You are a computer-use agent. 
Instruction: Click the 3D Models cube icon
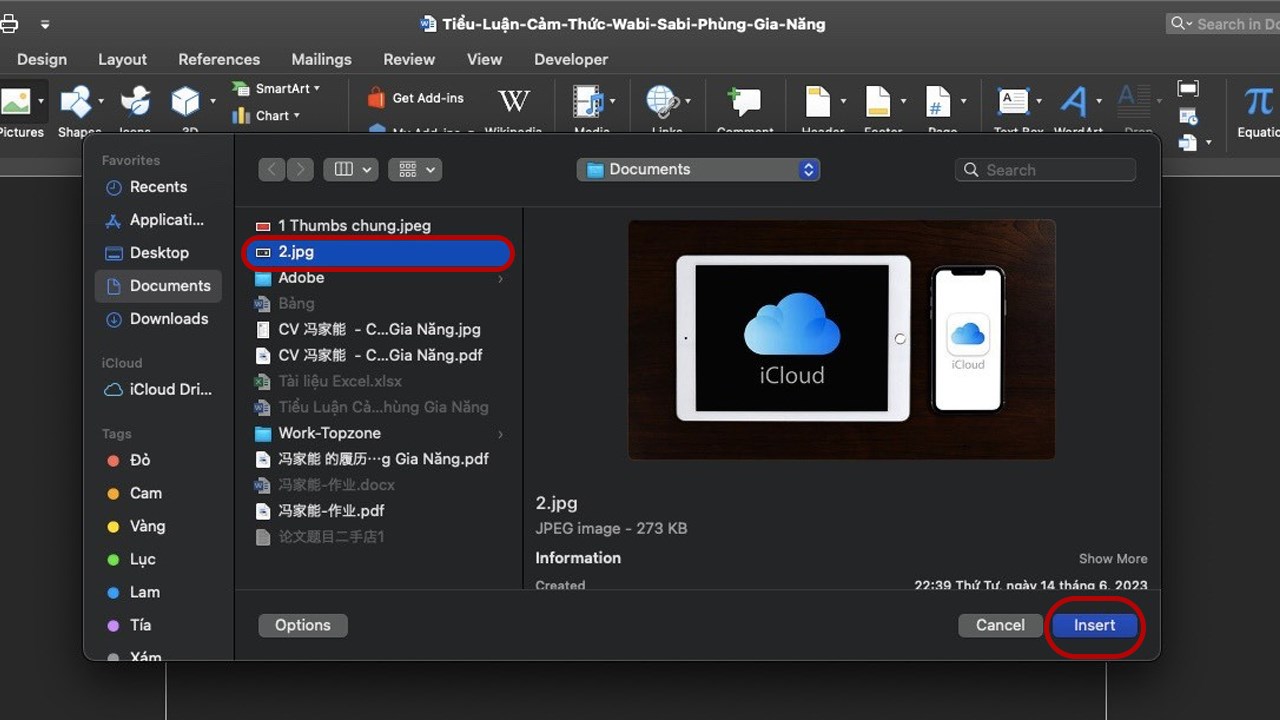pos(185,101)
